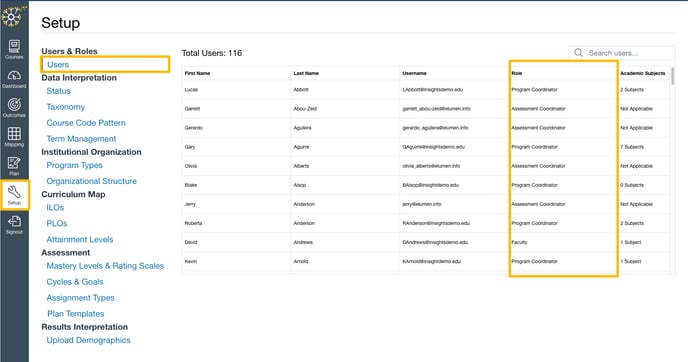Click first name Garrett cell
688x362 pixels.
(x=192, y=108)
